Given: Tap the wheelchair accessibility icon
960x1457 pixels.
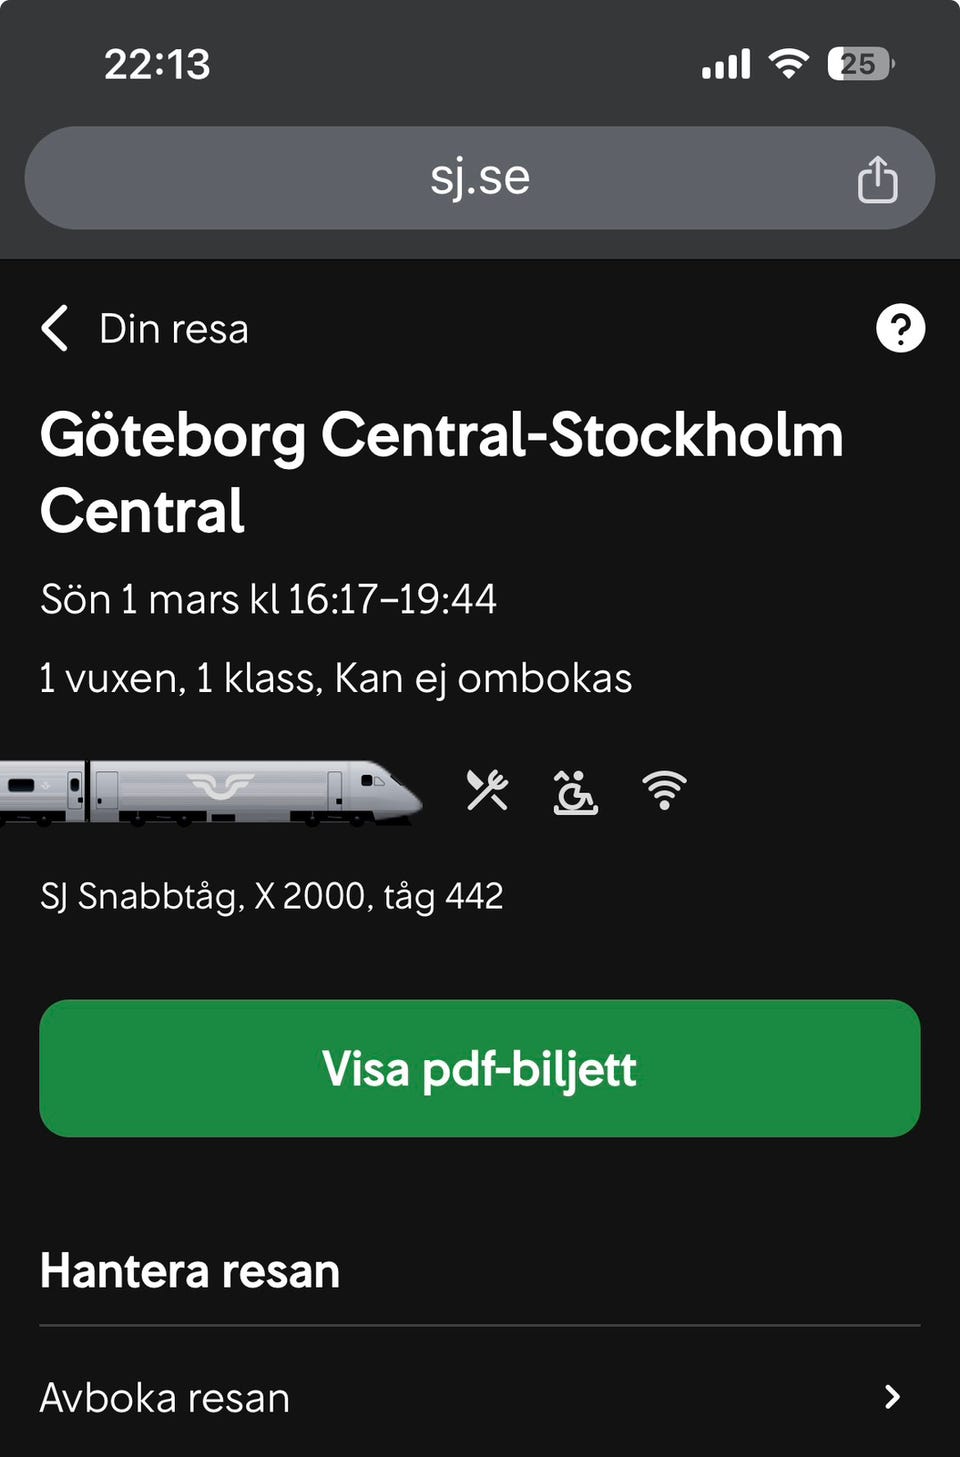Looking at the screenshot, I should 575,792.
